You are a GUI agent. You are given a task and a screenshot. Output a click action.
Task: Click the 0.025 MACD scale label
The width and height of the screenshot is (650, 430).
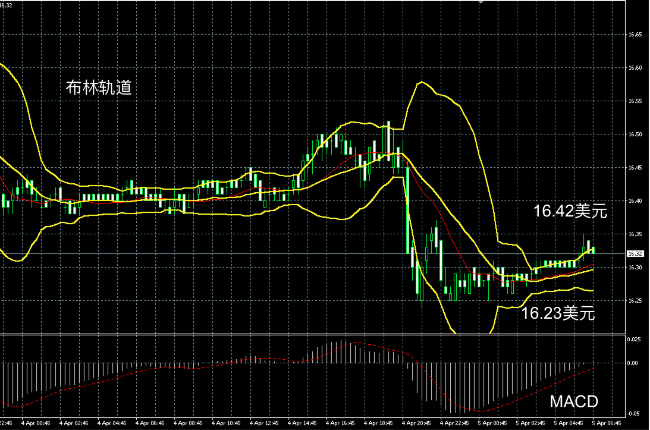634,340
